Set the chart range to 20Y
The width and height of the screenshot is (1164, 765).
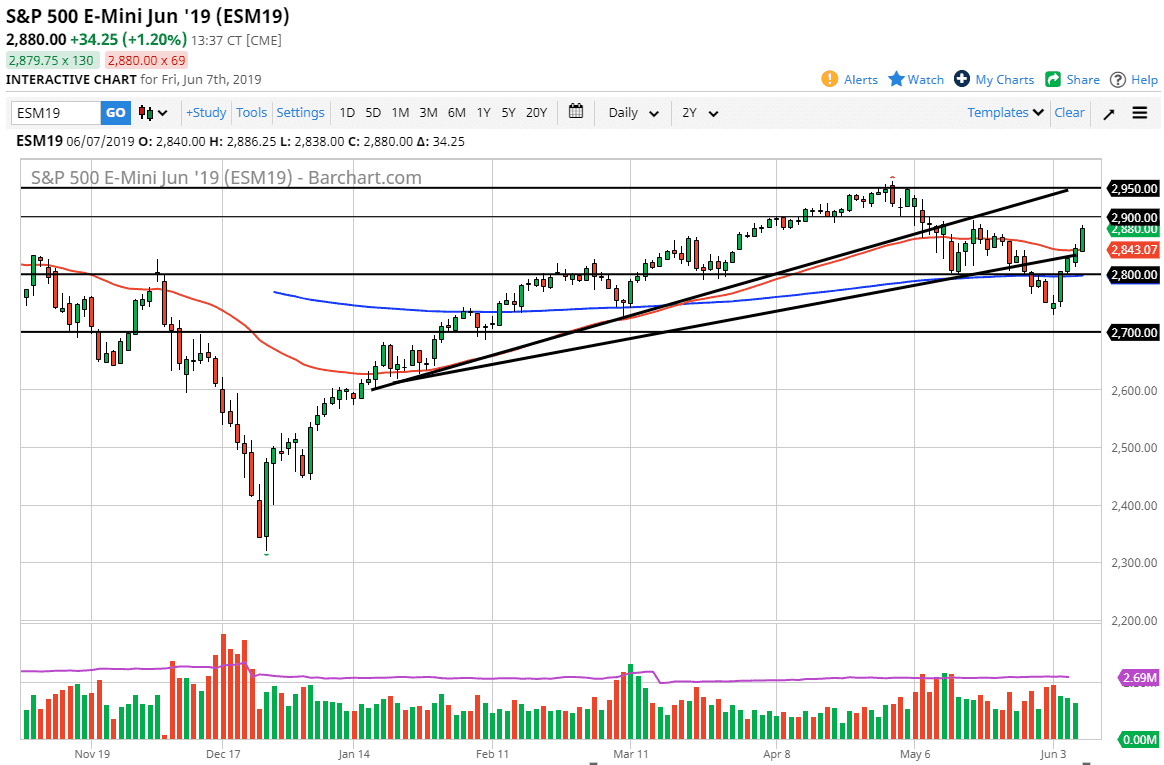[536, 113]
